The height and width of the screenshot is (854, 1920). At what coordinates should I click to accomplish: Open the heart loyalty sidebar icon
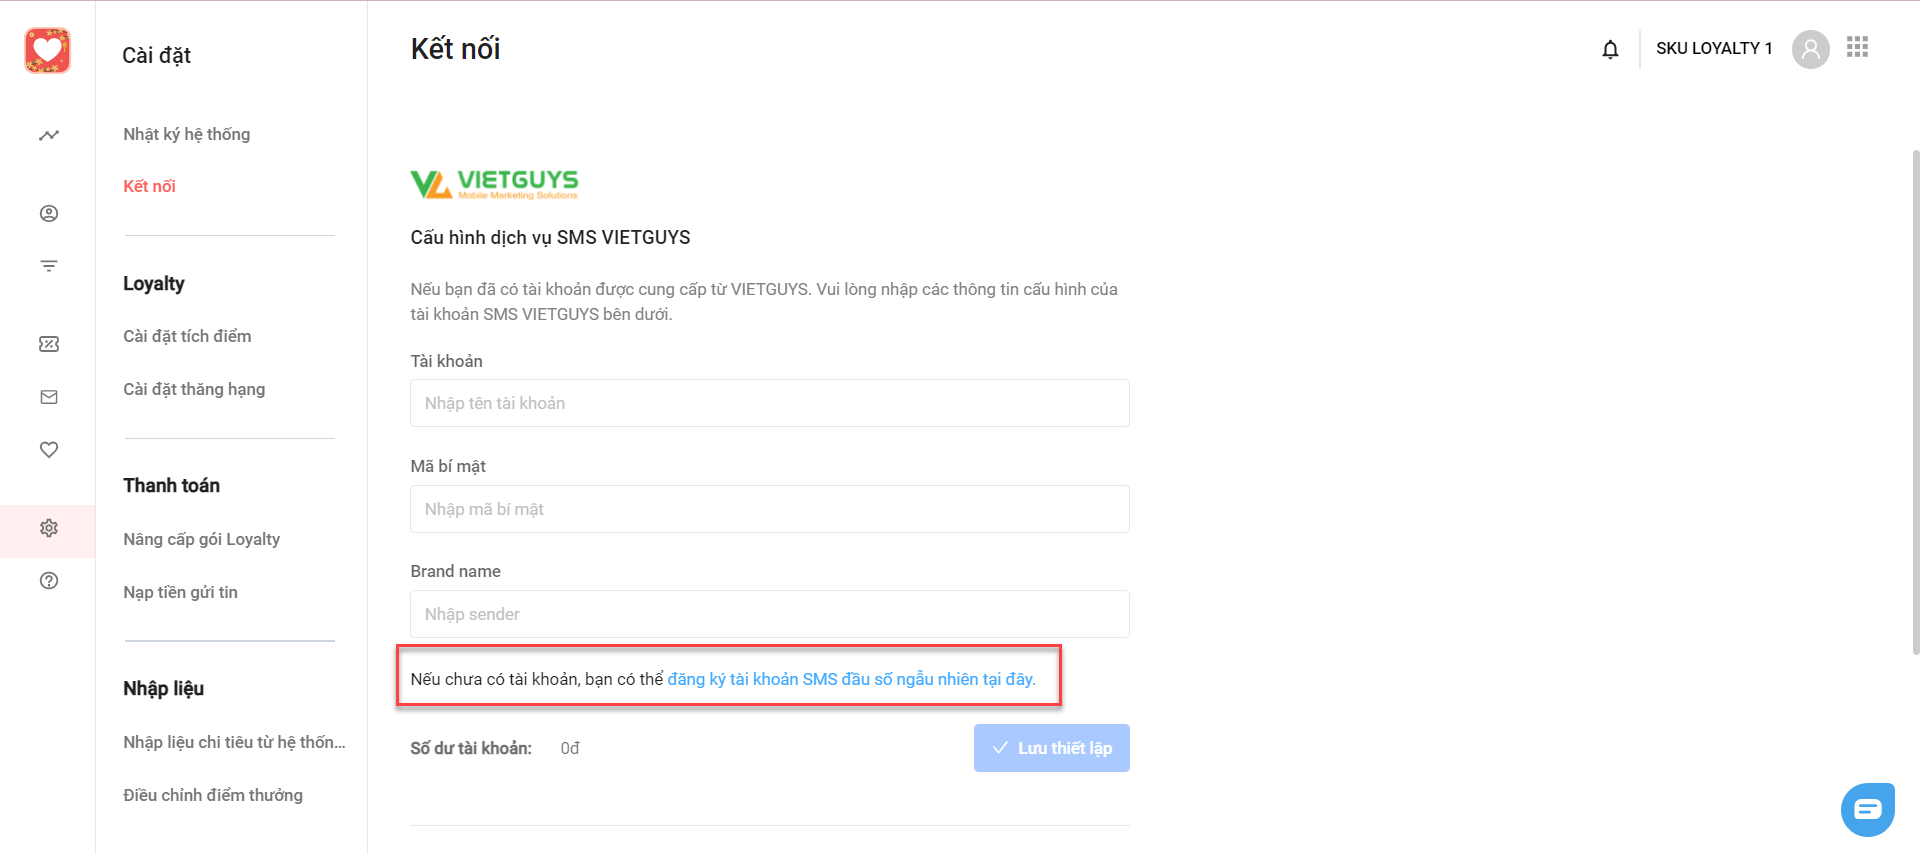point(48,450)
